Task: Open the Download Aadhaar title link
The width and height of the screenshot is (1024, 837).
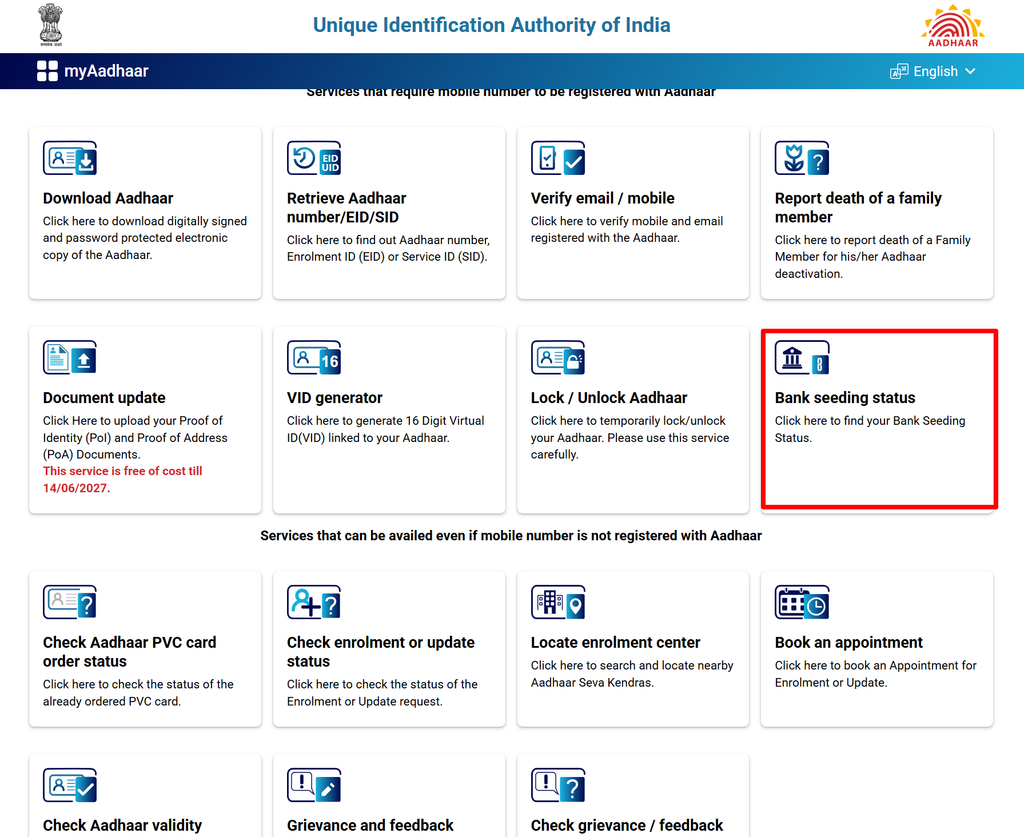Action: (108, 198)
